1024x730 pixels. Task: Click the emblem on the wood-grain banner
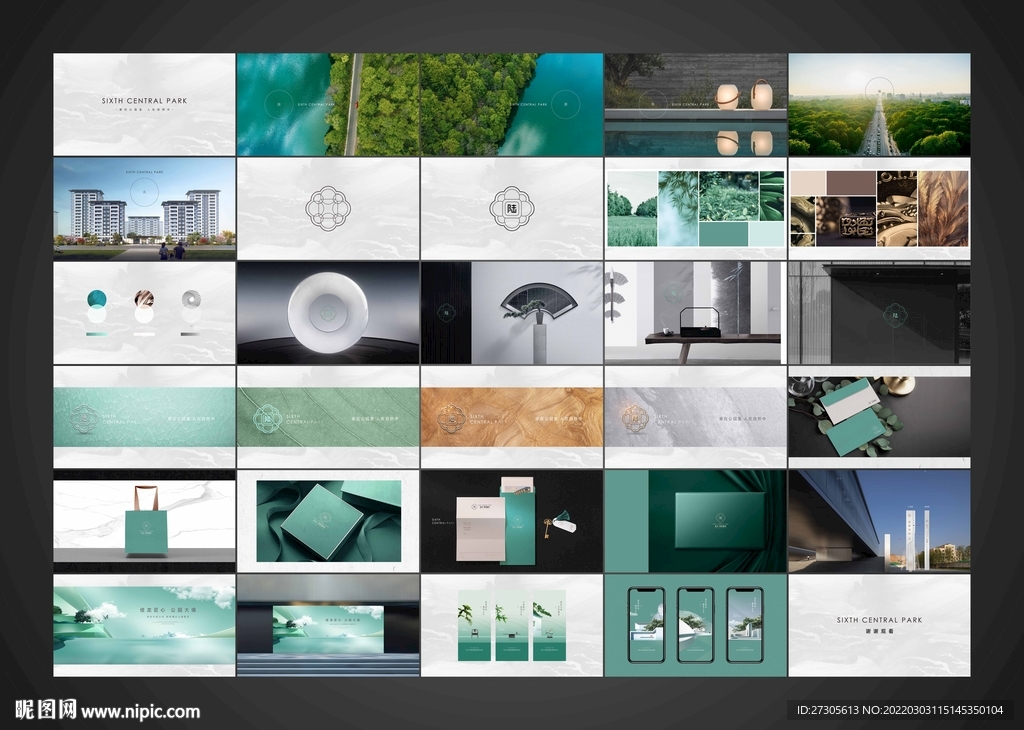click(450, 417)
